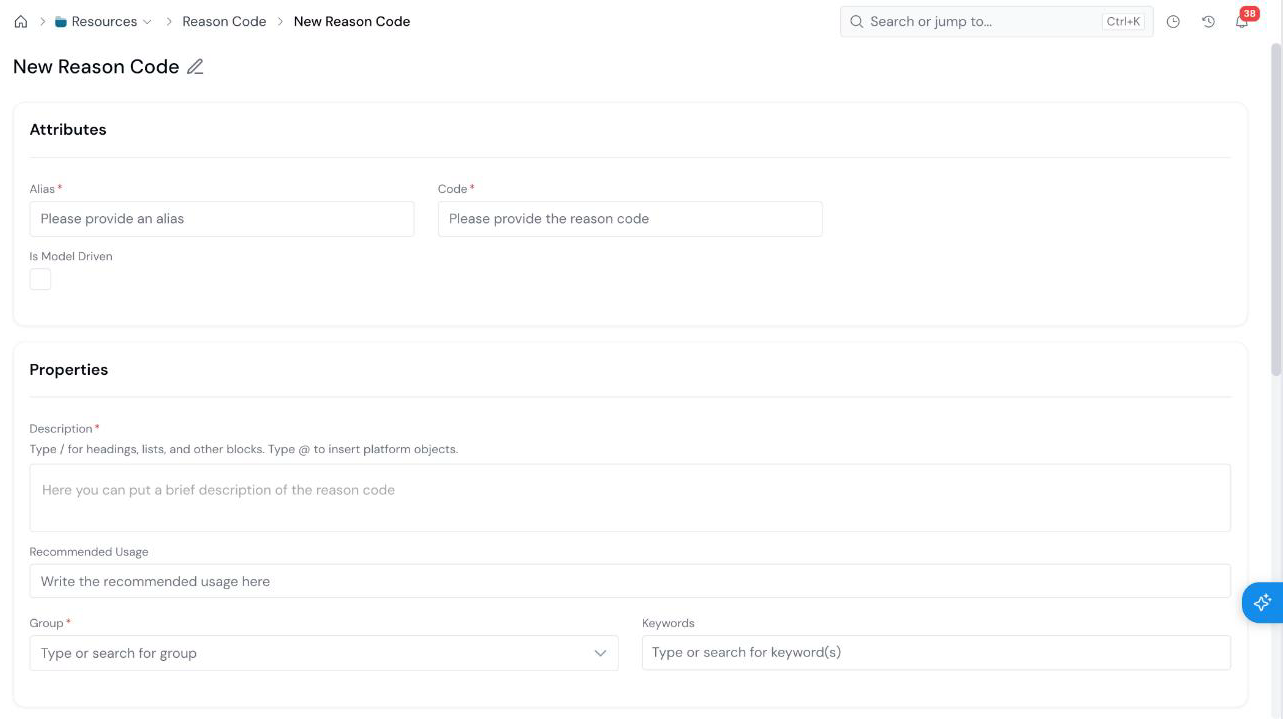The image size is (1283, 719).
Task: Open the history icon in the header
Action: pyautogui.click(x=1208, y=21)
